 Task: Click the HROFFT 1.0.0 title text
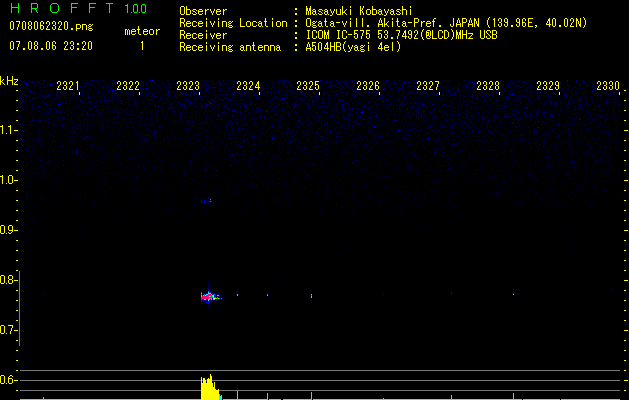[x=78, y=8]
